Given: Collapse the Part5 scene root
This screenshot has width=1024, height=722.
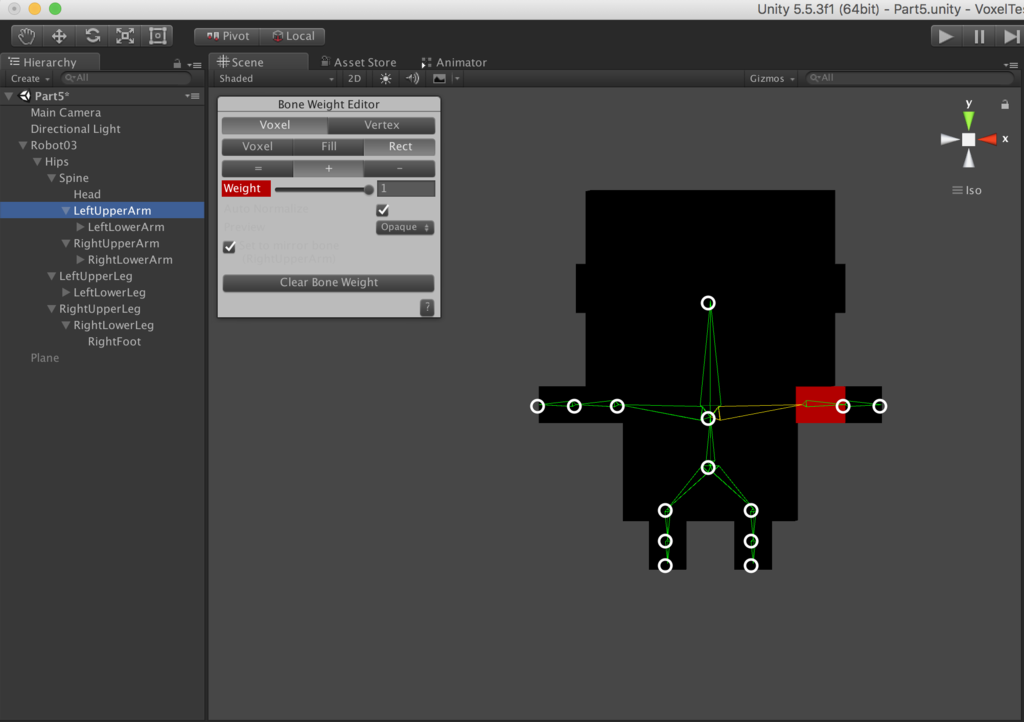Looking at the screenshot, I should point(8,96).
